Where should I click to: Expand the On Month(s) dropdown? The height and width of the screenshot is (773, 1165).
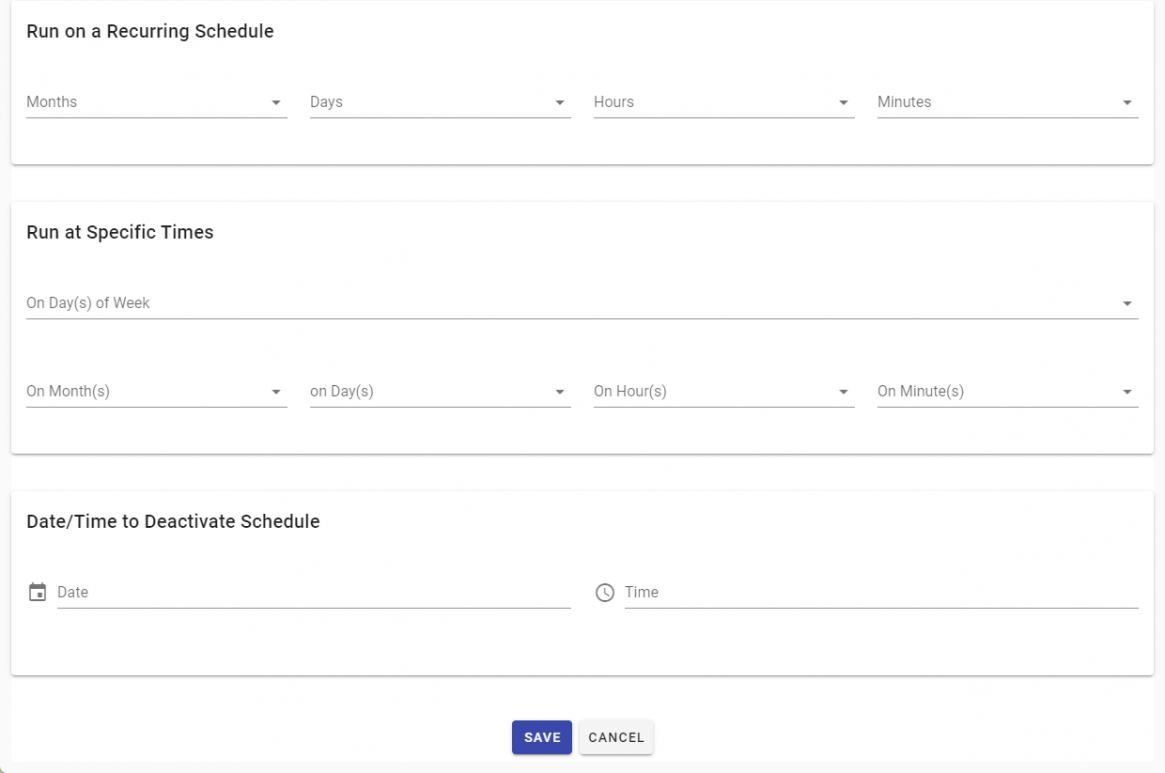point(157,392)
